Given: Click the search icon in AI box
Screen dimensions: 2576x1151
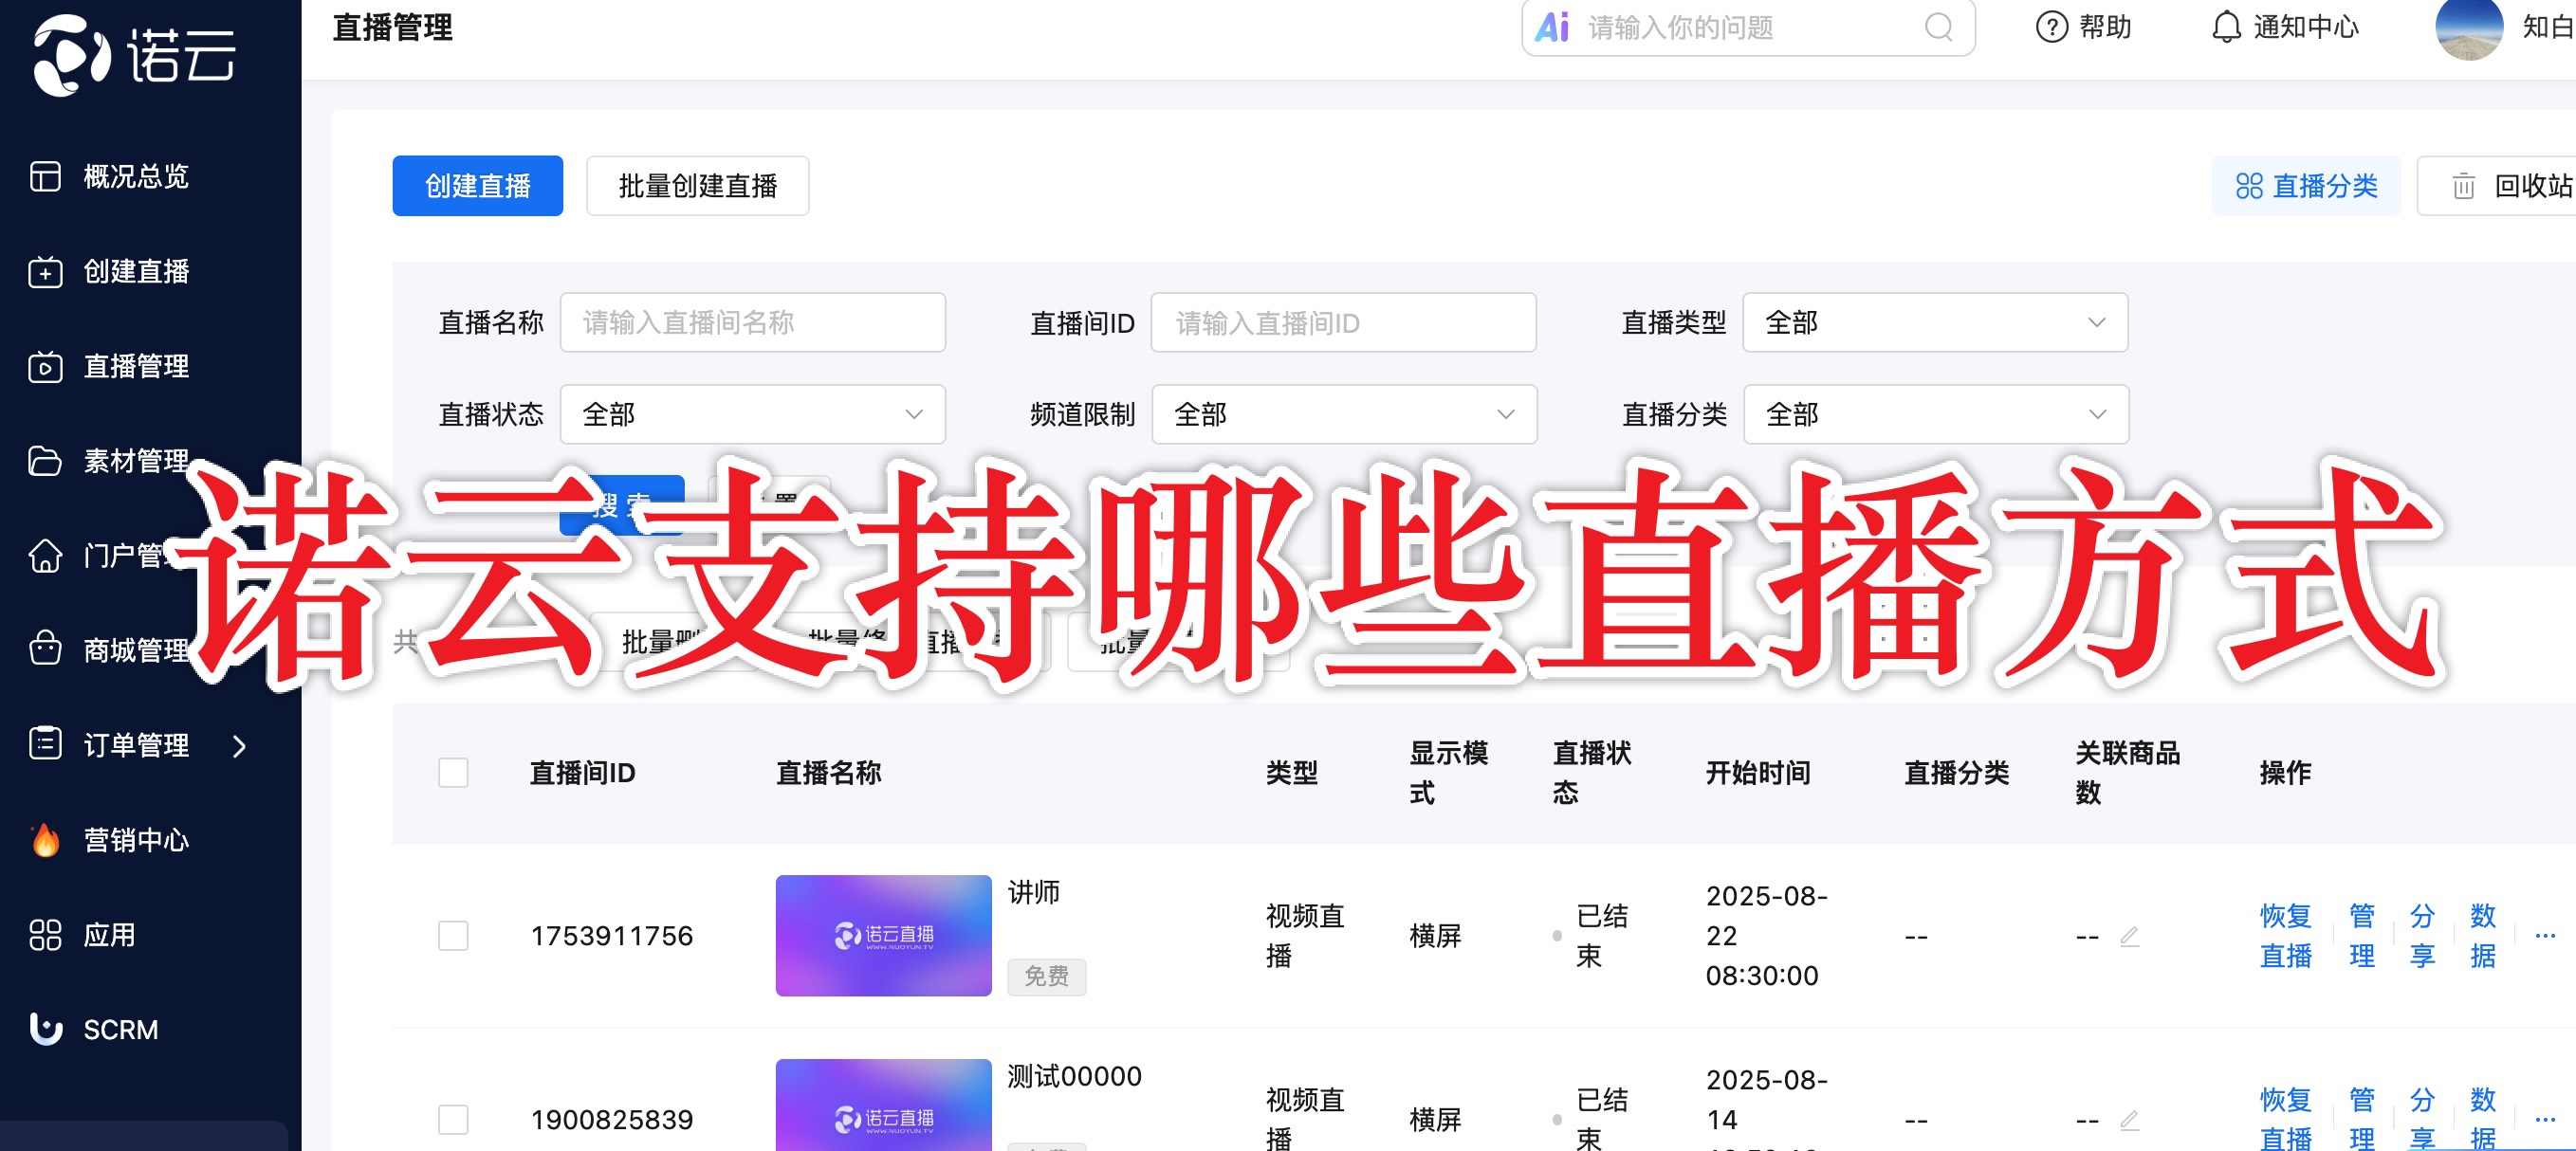Looking at the screenshot, I should pos(1938,27).
